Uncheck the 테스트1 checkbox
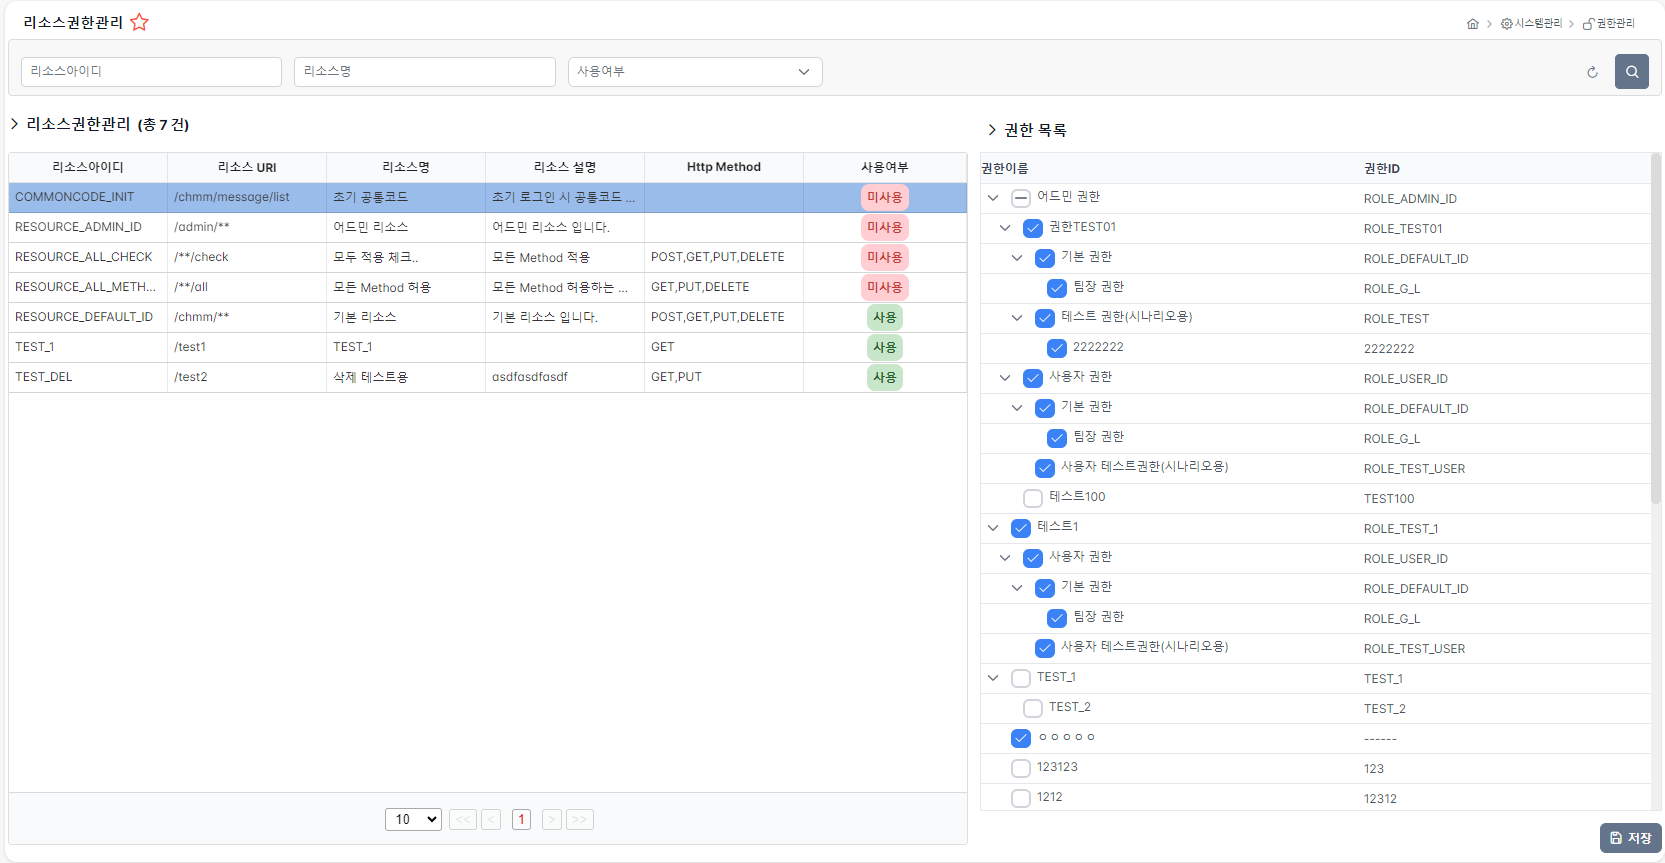 point(1021,528)
